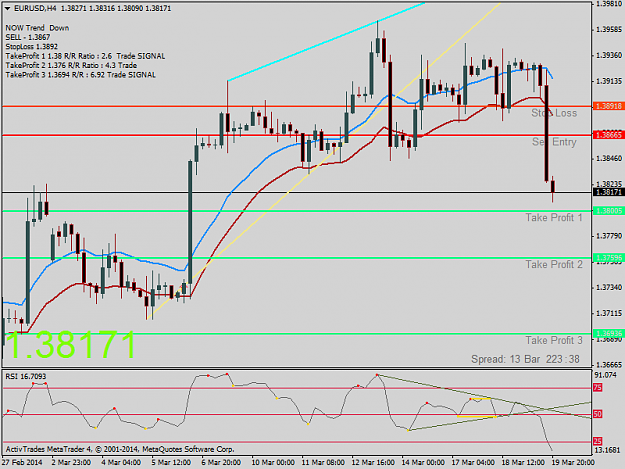Select the 'Stop Loss' chart label
Image resolution: width=625 pixels, height=469 pixels.
(x=554, y=113)
